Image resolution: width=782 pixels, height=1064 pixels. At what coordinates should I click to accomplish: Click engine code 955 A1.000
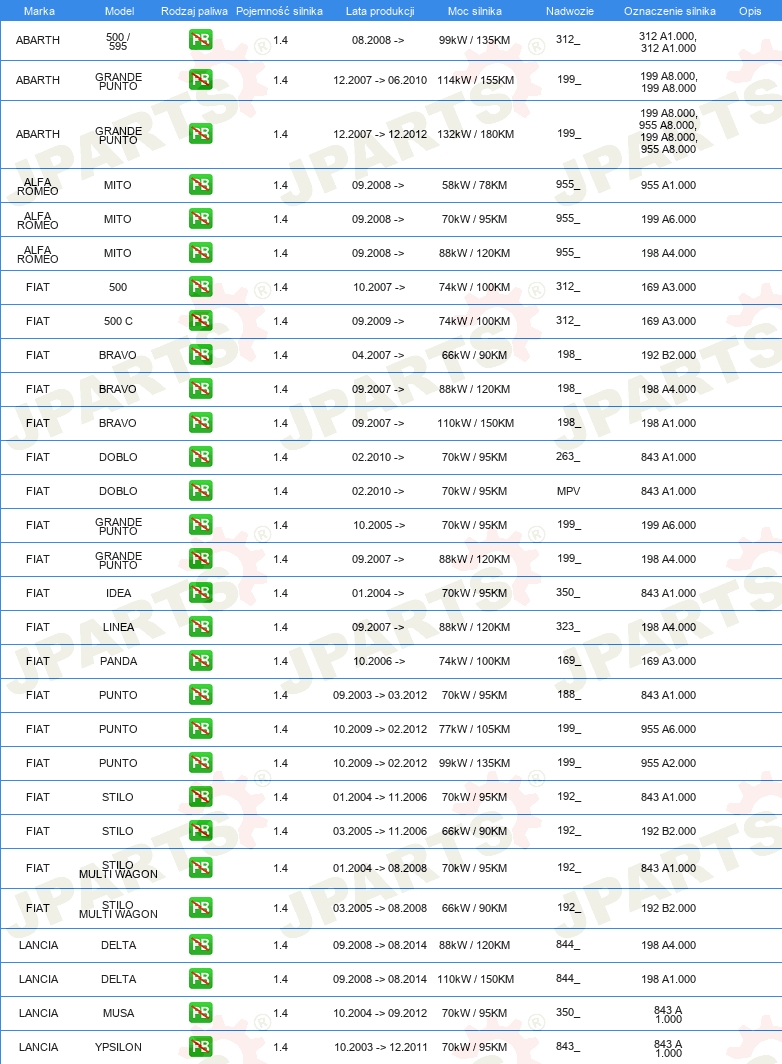tap(669, 185)
